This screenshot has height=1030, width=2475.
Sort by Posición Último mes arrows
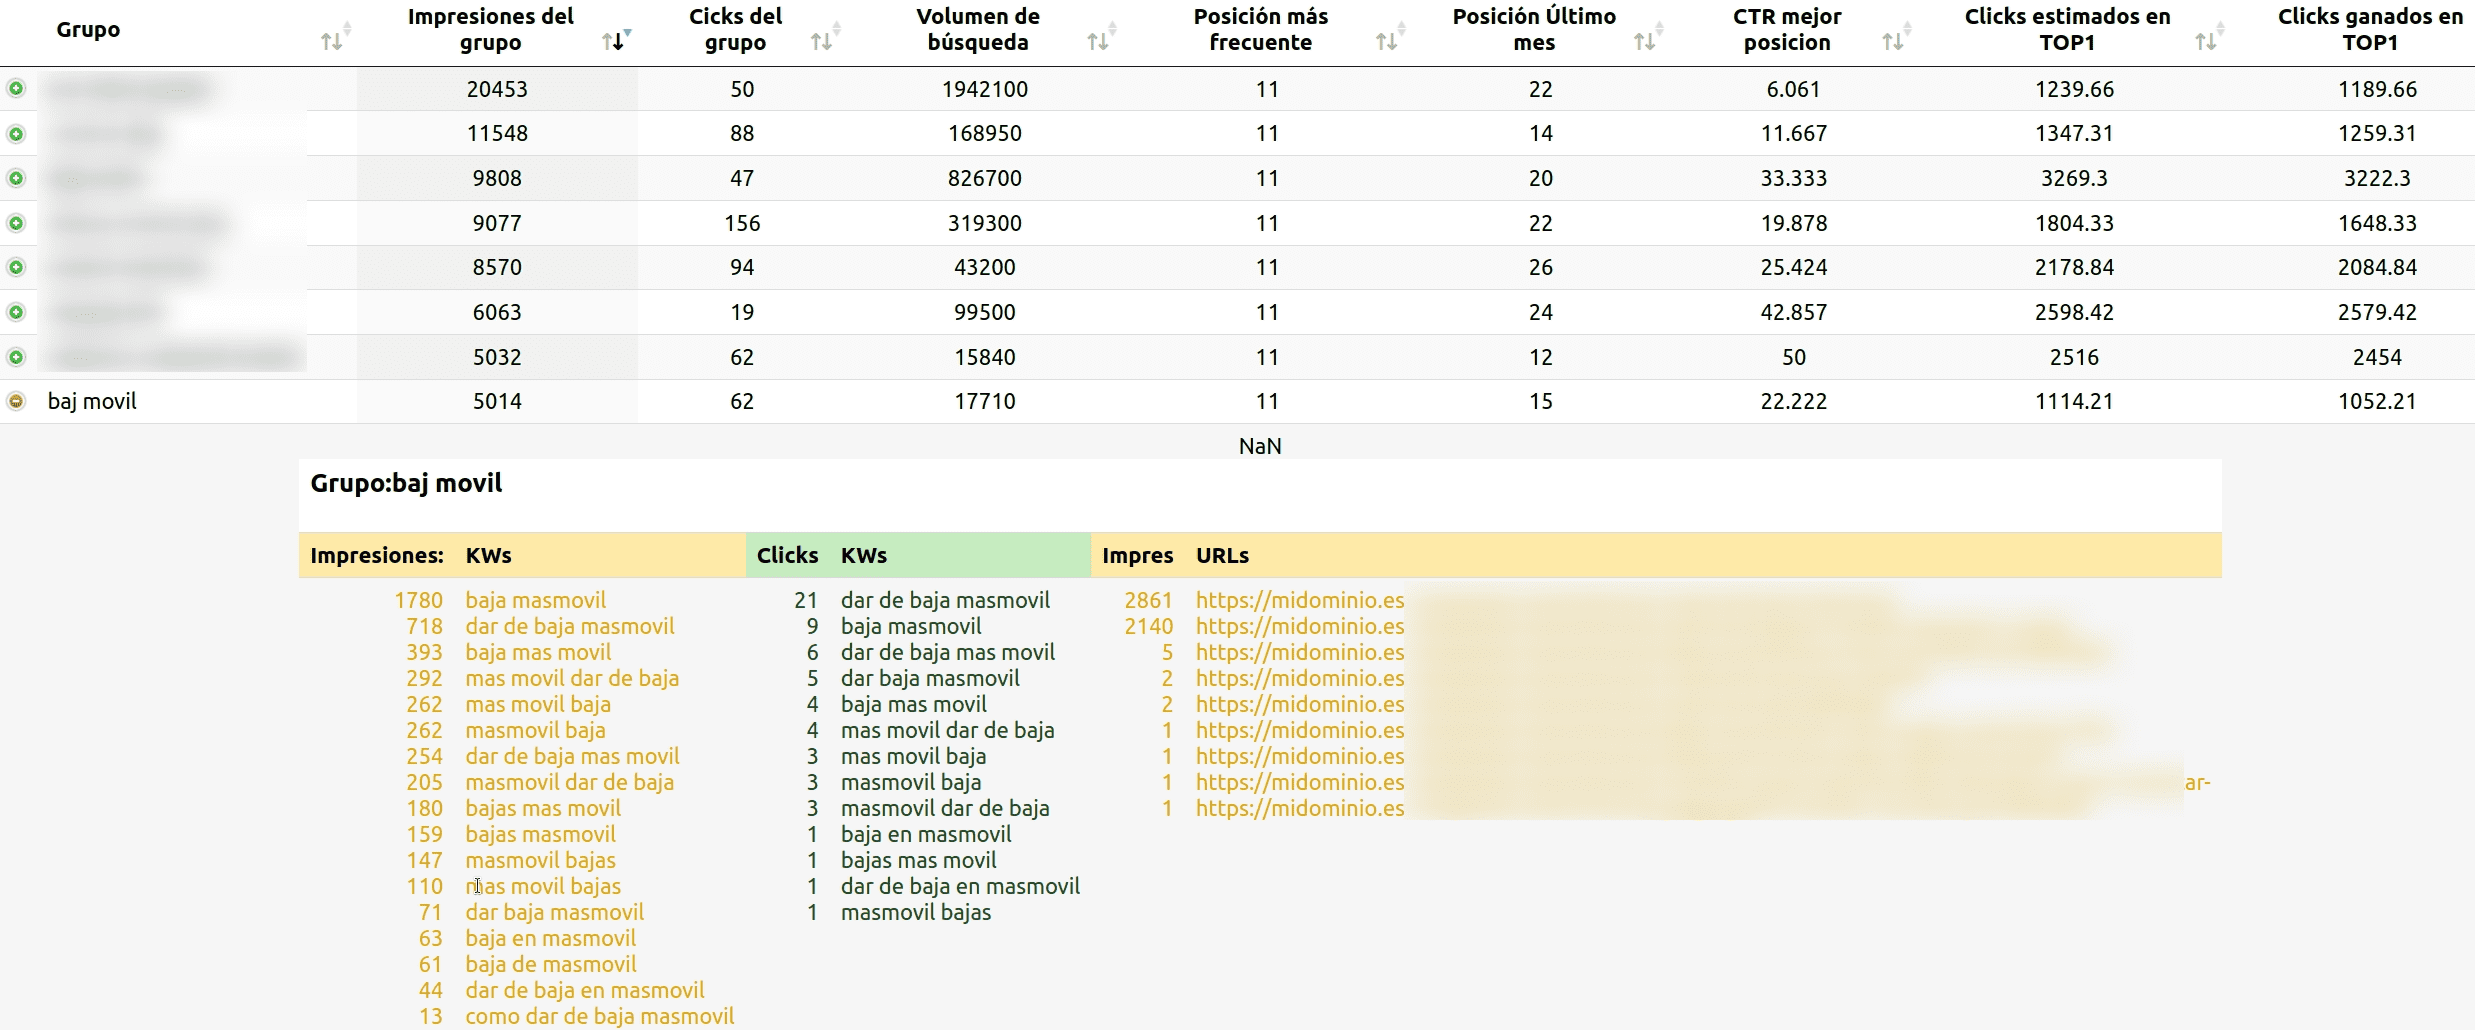tap(1647, 38)
